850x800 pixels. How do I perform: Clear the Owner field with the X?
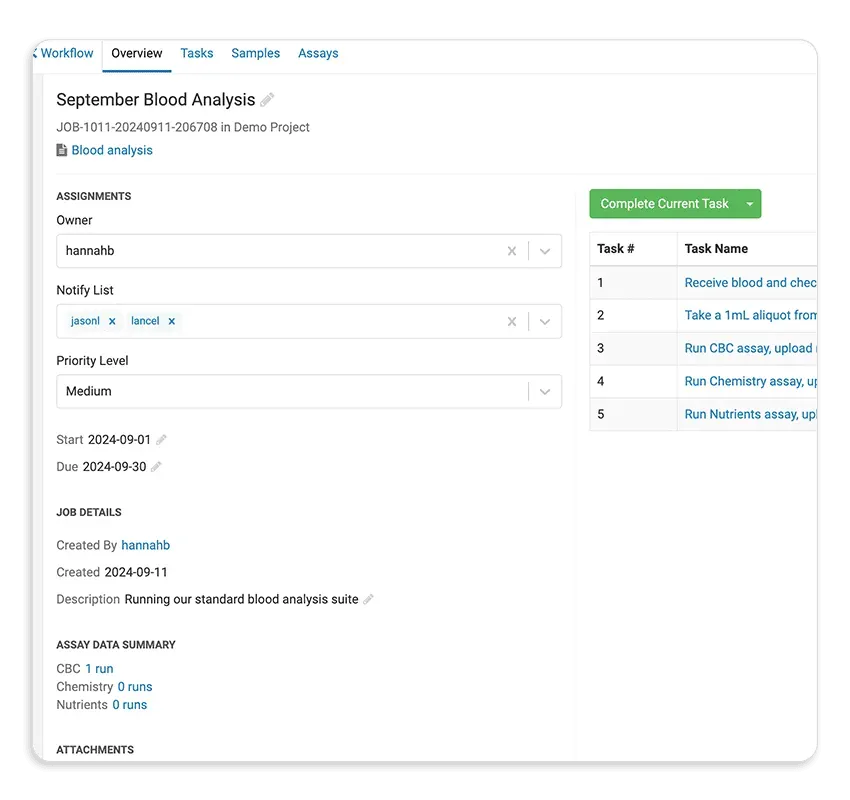pos(512,251)
